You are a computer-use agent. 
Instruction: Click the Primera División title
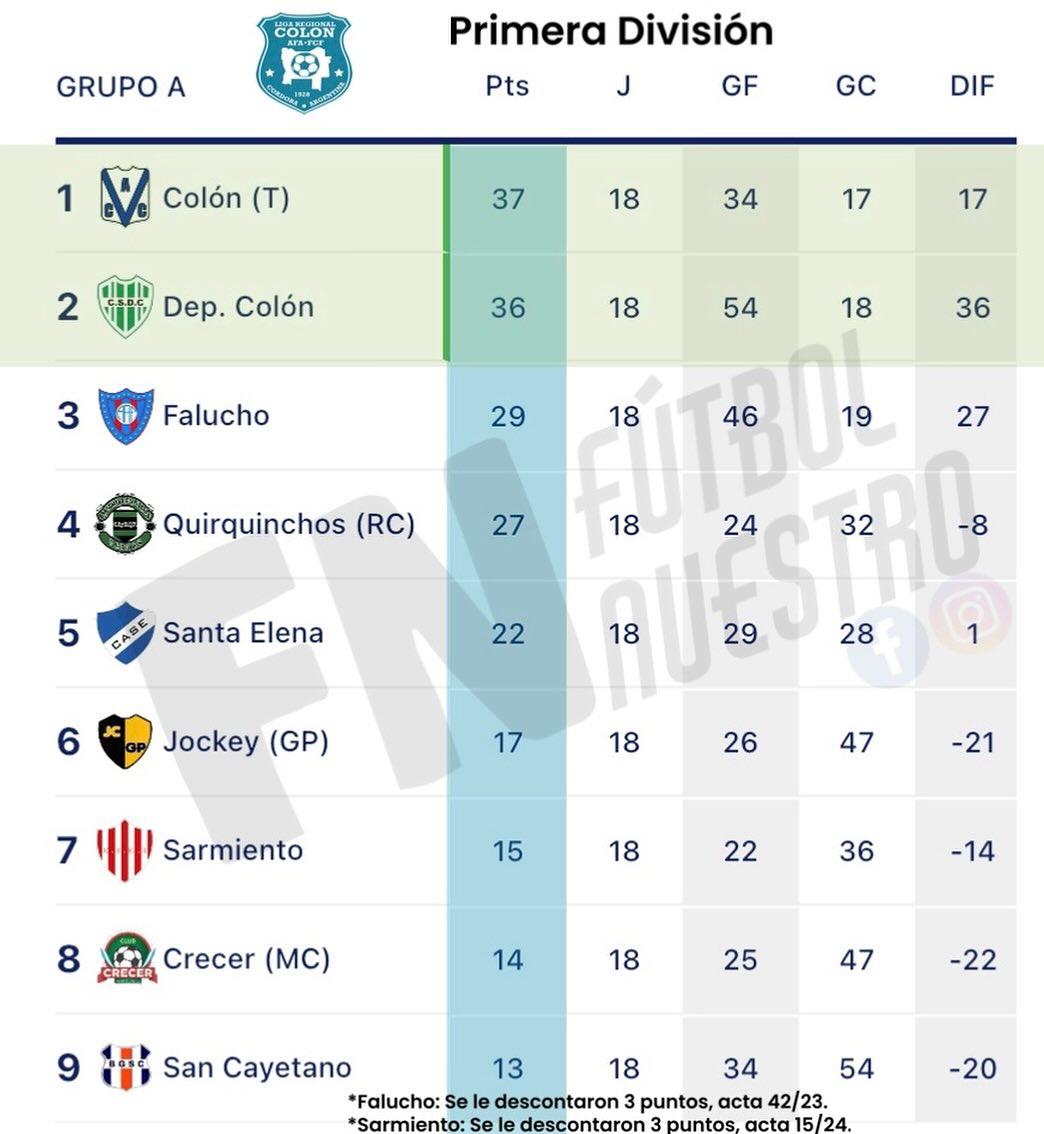tap(610, 31)
